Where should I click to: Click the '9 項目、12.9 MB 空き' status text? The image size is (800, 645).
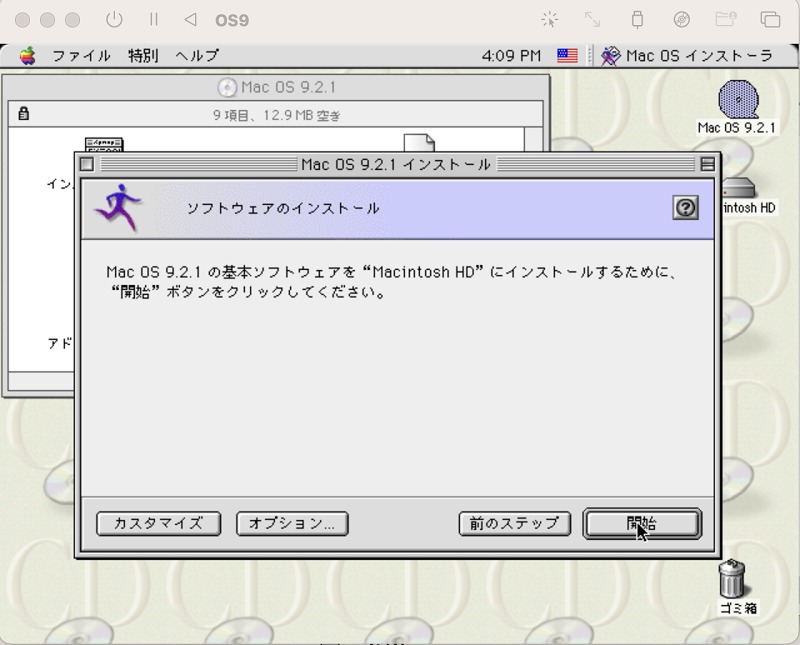point(277,115)
